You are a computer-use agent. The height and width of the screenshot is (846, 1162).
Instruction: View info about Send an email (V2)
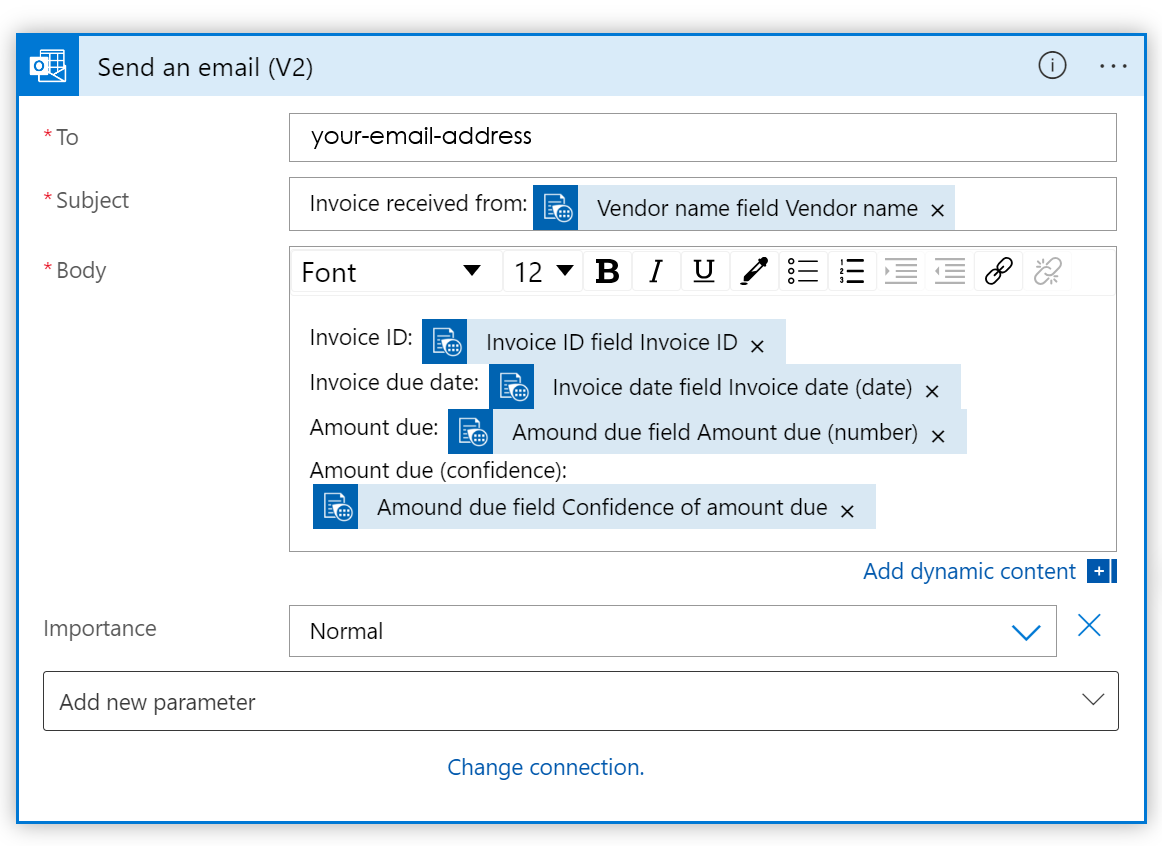1052,66
